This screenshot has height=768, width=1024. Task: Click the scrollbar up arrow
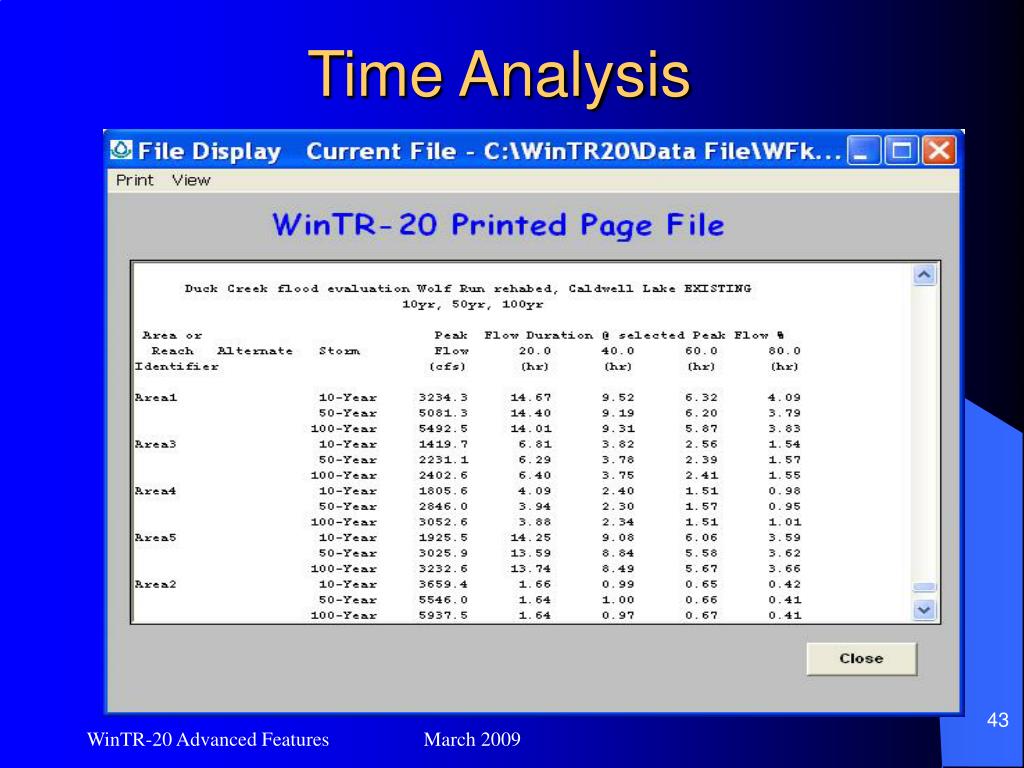point(923,275)
